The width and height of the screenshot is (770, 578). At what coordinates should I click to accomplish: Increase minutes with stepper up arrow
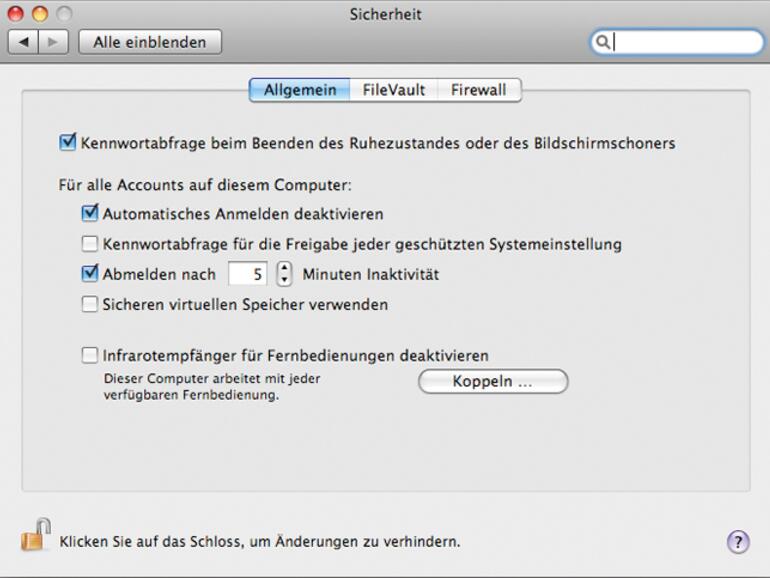(x=284, y=268)
